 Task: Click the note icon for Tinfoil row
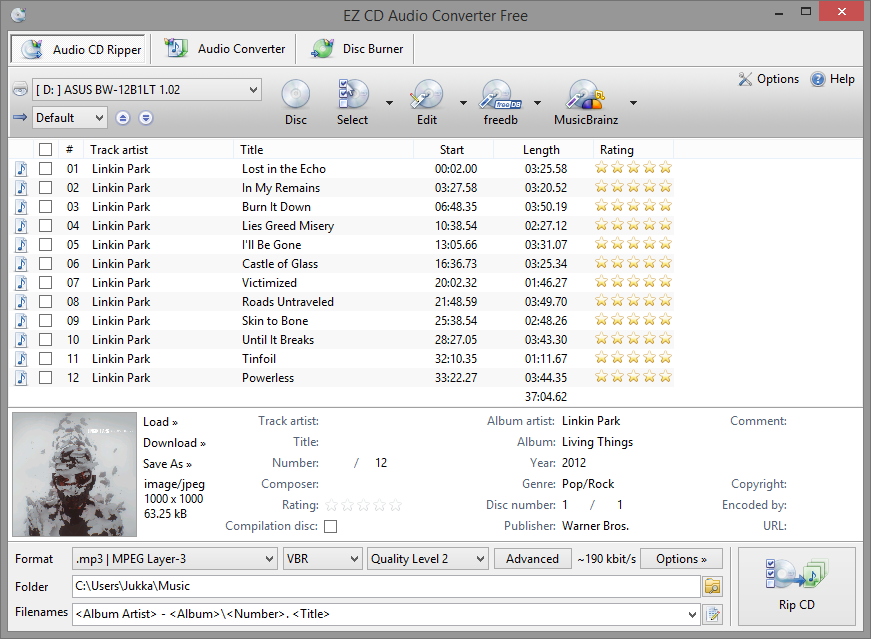21,359
